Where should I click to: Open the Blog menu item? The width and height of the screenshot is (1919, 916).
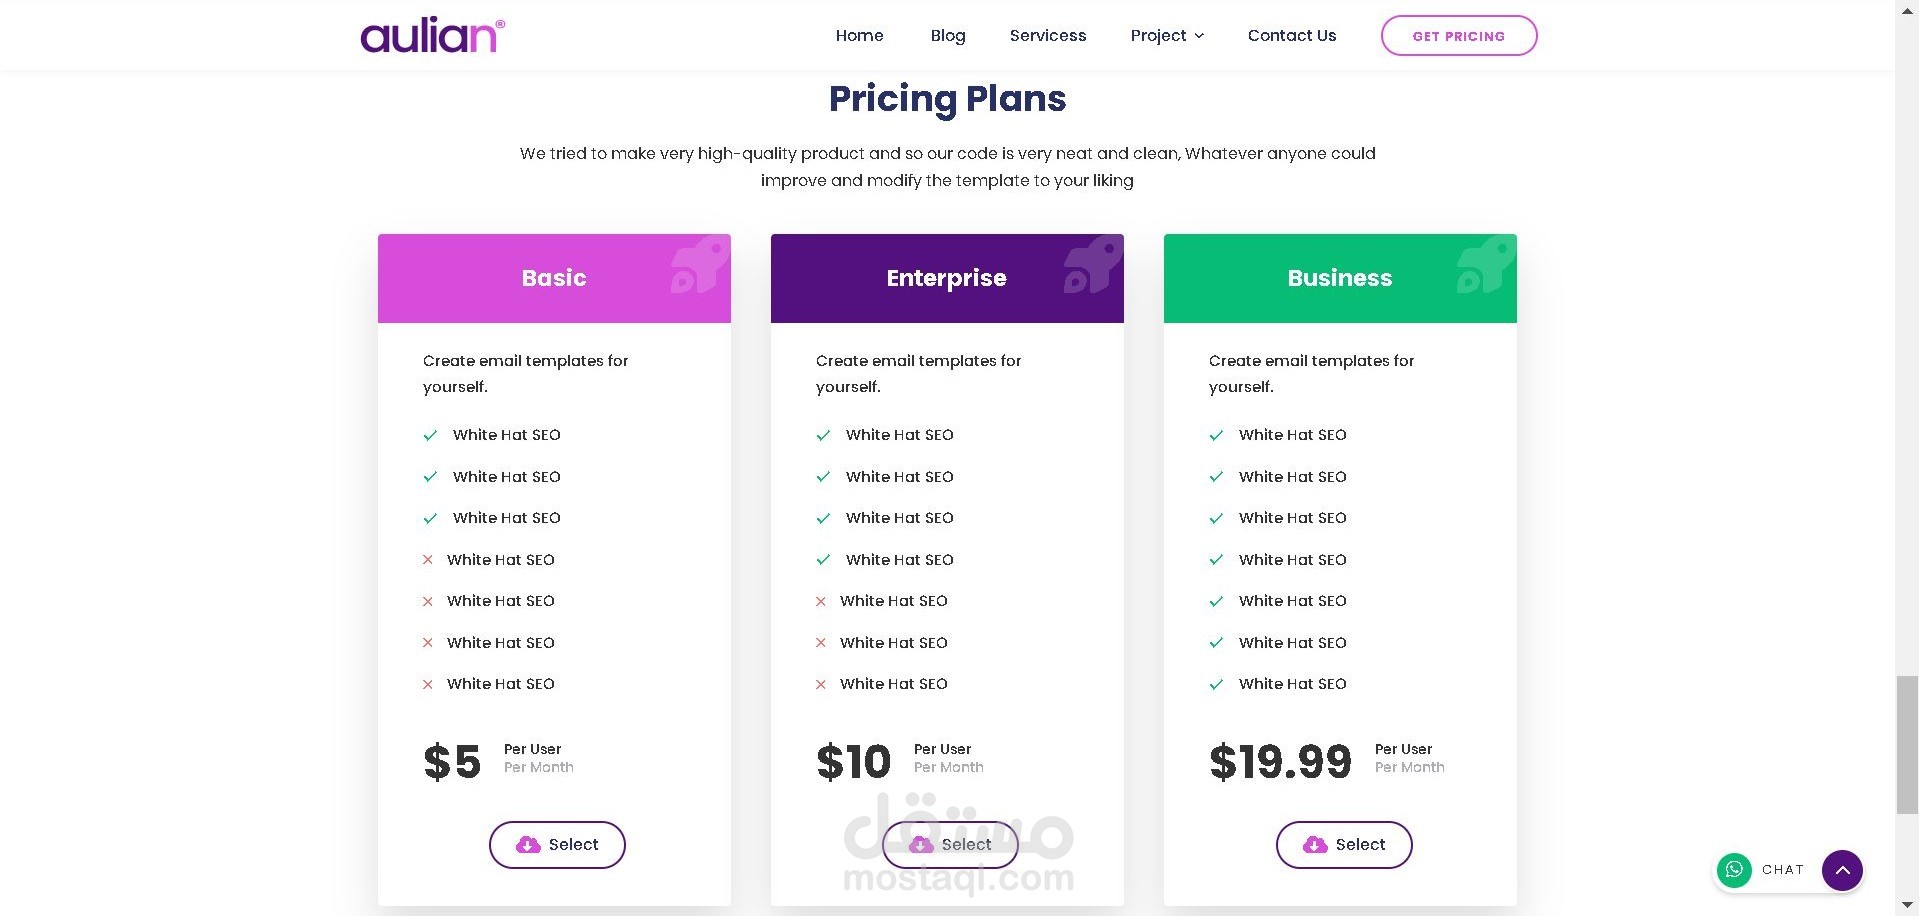click(x=947, y=36)
